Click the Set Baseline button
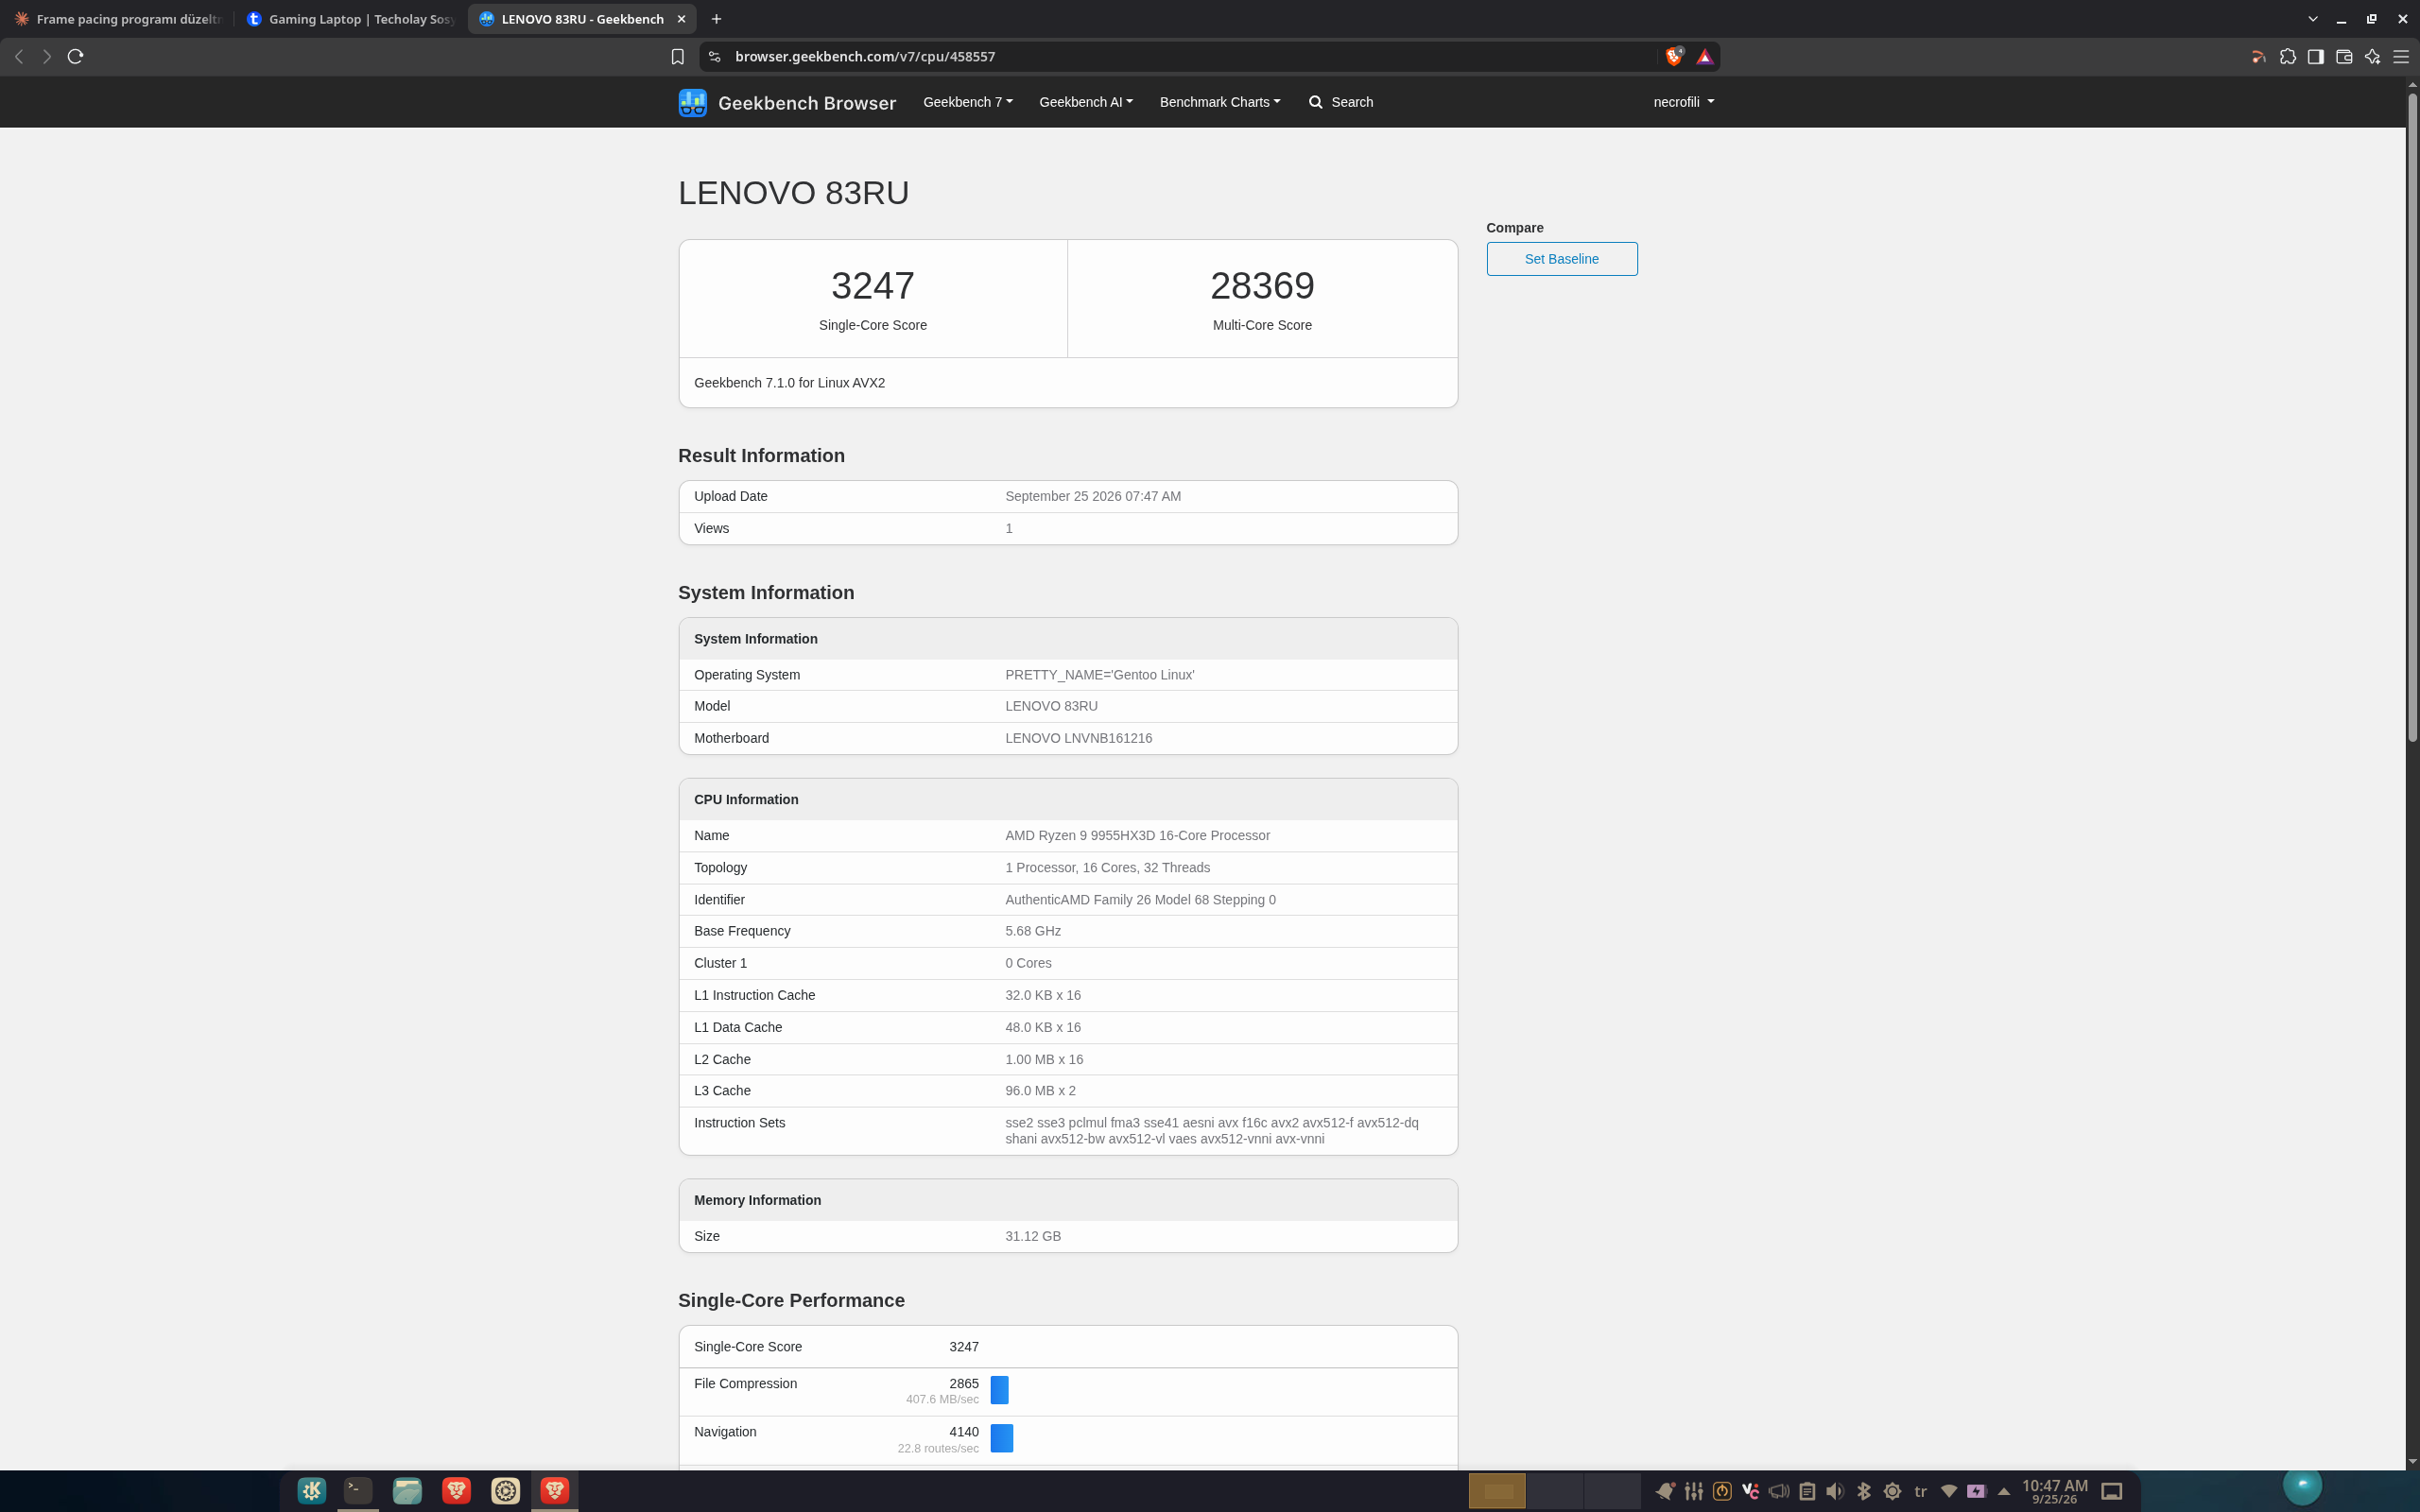This screenshot has height=1512, width=2420. (x=1561, y=259)
